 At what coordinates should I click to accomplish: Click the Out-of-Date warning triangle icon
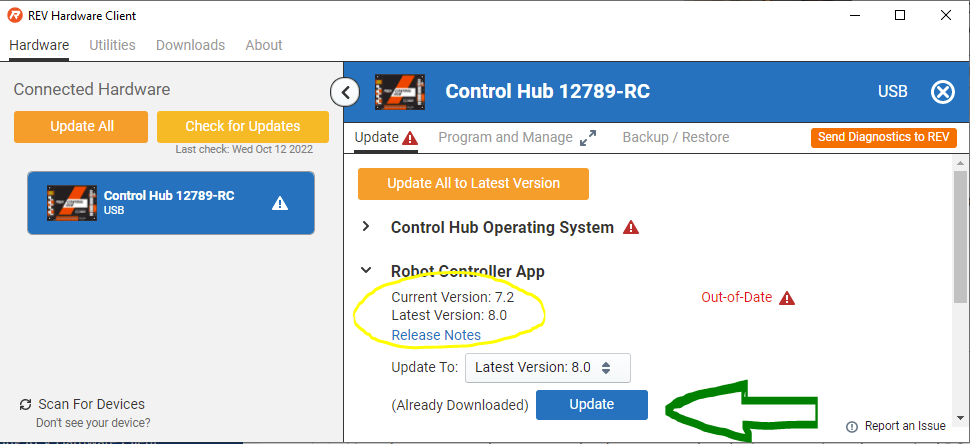pos(787,298)
